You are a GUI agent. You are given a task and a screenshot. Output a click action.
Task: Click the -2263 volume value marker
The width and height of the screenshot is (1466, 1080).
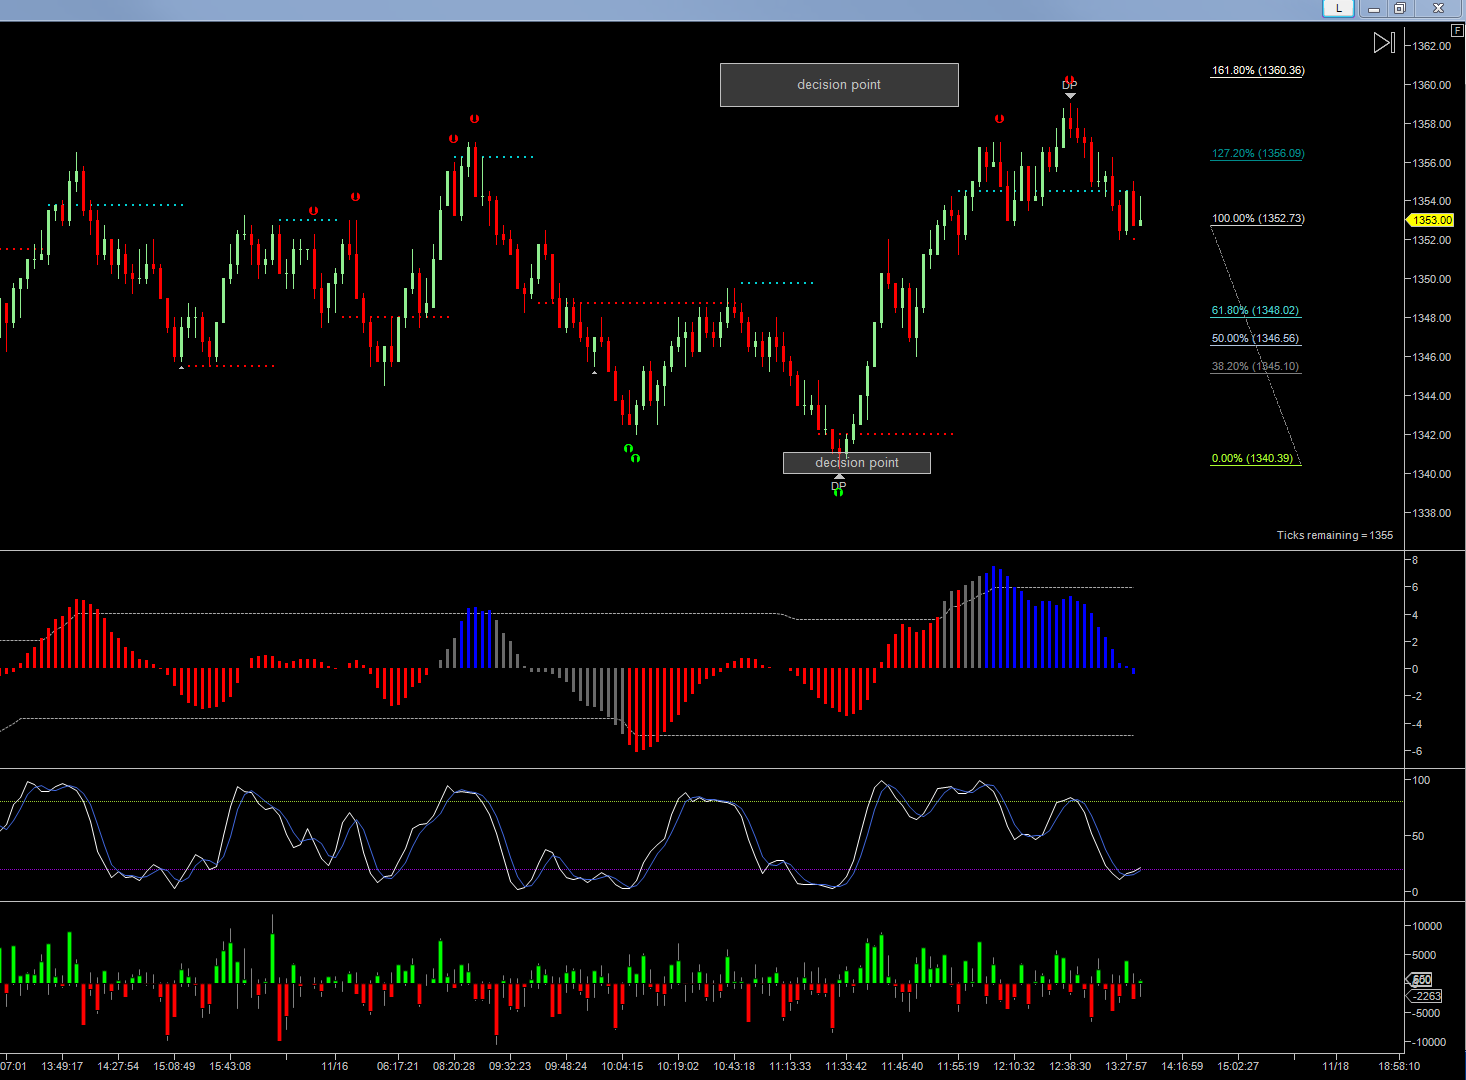point(1426,996)
